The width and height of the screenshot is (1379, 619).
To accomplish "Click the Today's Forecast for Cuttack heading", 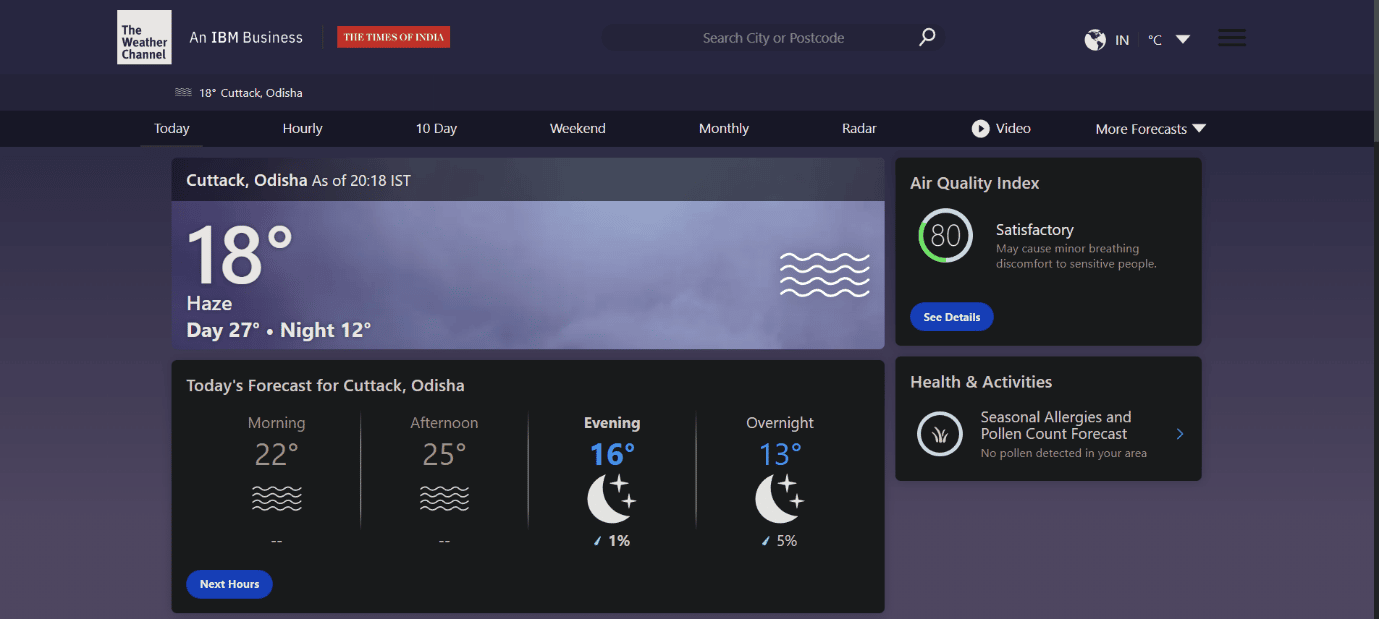I will point(325,385).
